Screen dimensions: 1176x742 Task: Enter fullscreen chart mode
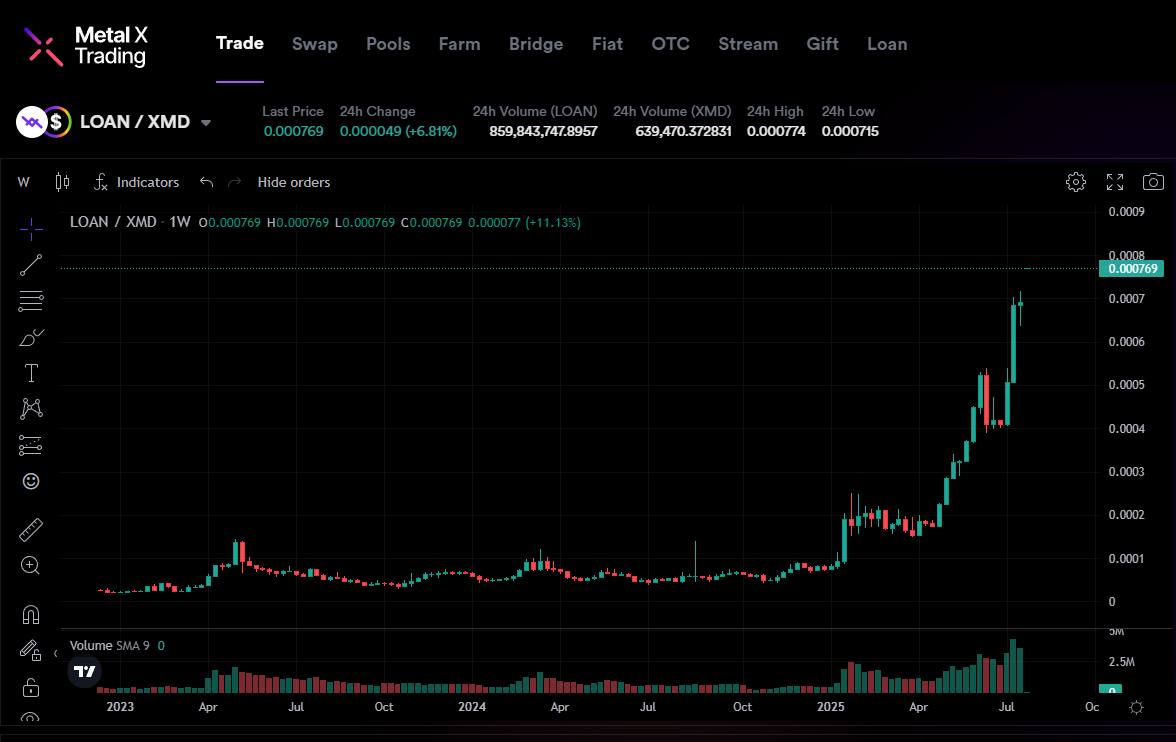point(1114,182)
